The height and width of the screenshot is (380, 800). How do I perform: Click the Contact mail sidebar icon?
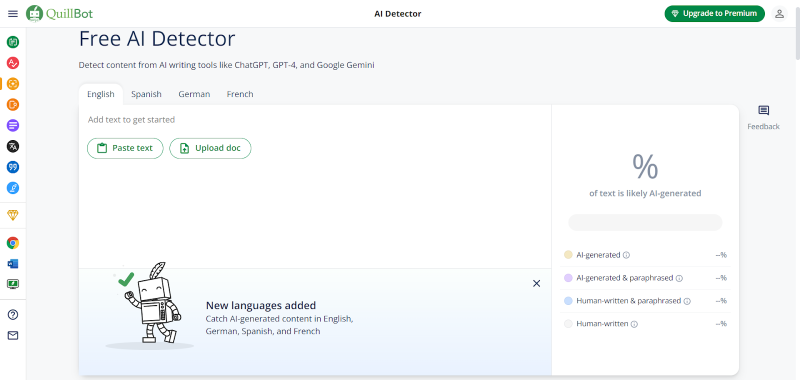pyautogui.click(x=13, y=335)
